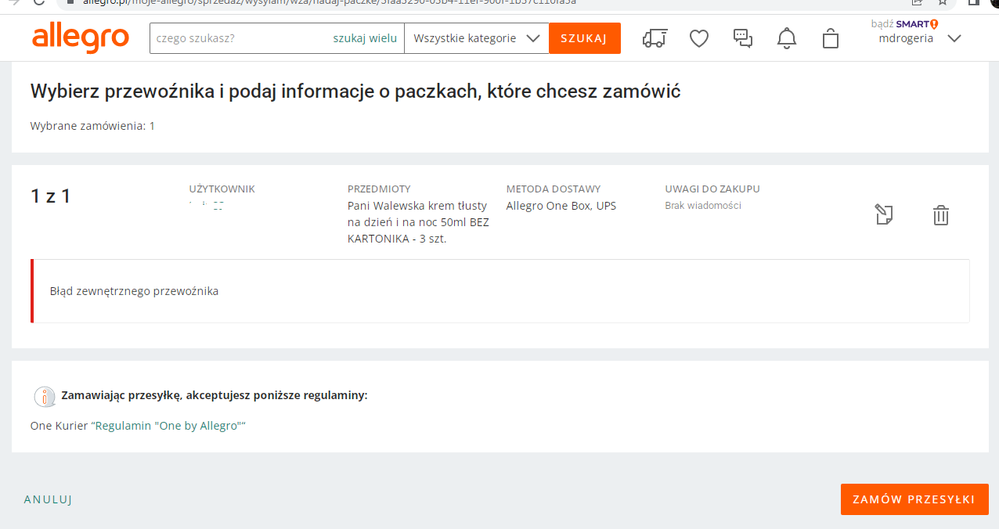Open favorites heart icon

click(699, 38)
